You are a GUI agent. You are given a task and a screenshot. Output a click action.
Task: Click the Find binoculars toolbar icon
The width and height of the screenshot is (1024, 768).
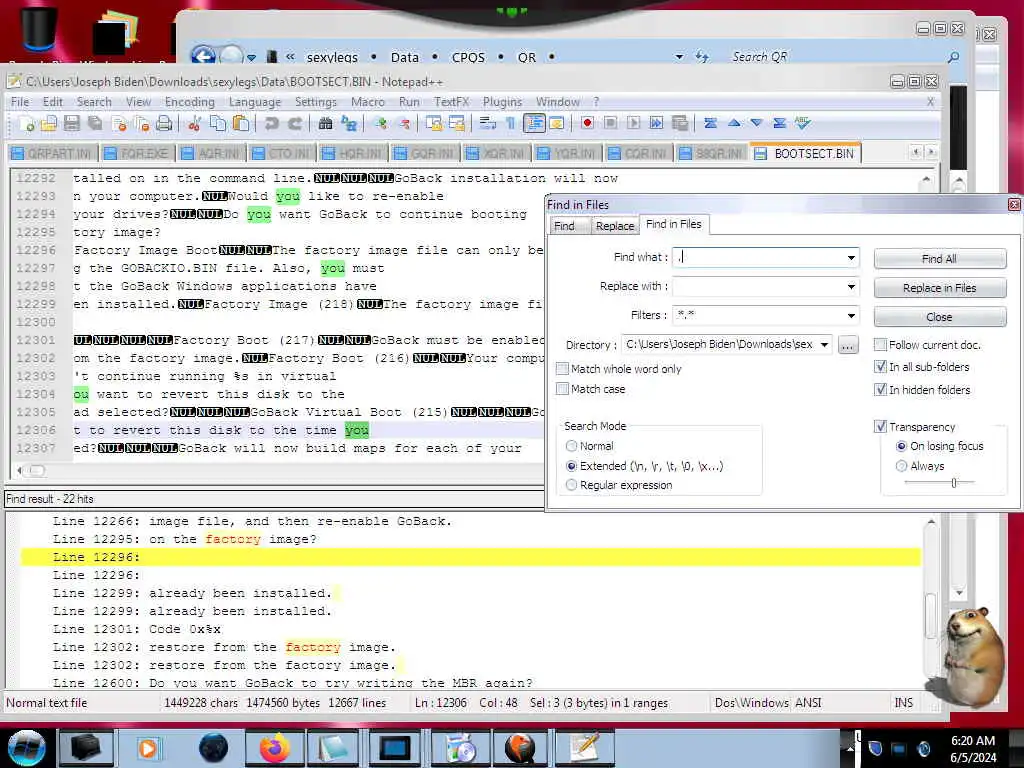coord(325,123)
